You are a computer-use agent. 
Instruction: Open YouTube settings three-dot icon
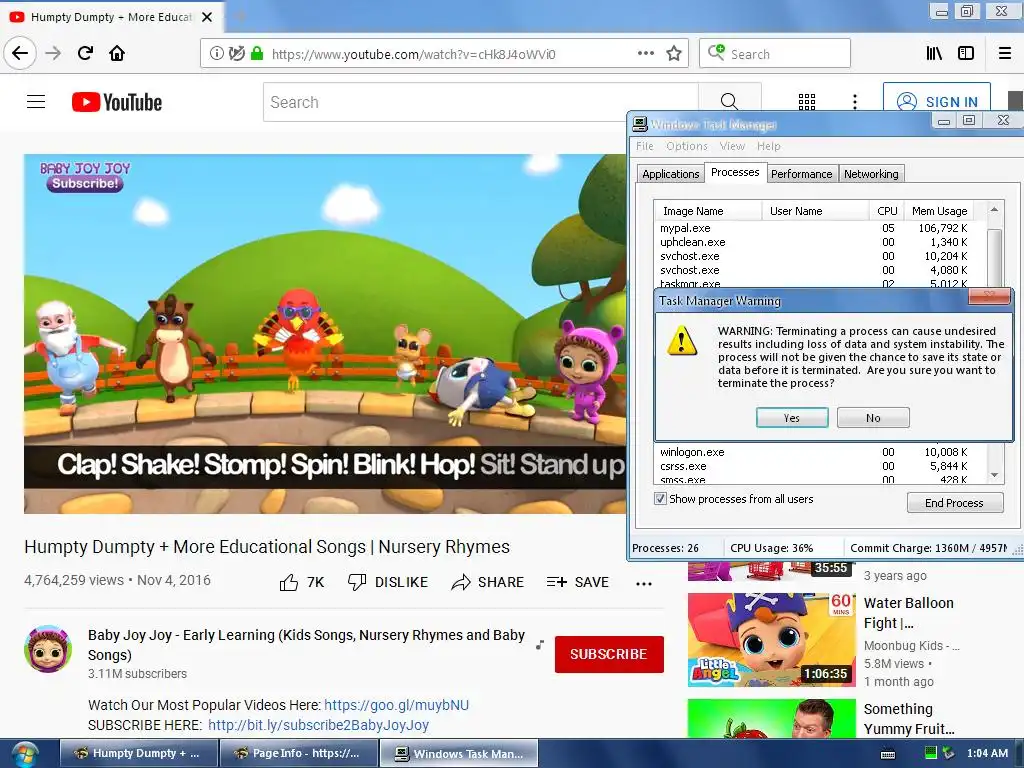pyautogui.click(x=855, y=102)
